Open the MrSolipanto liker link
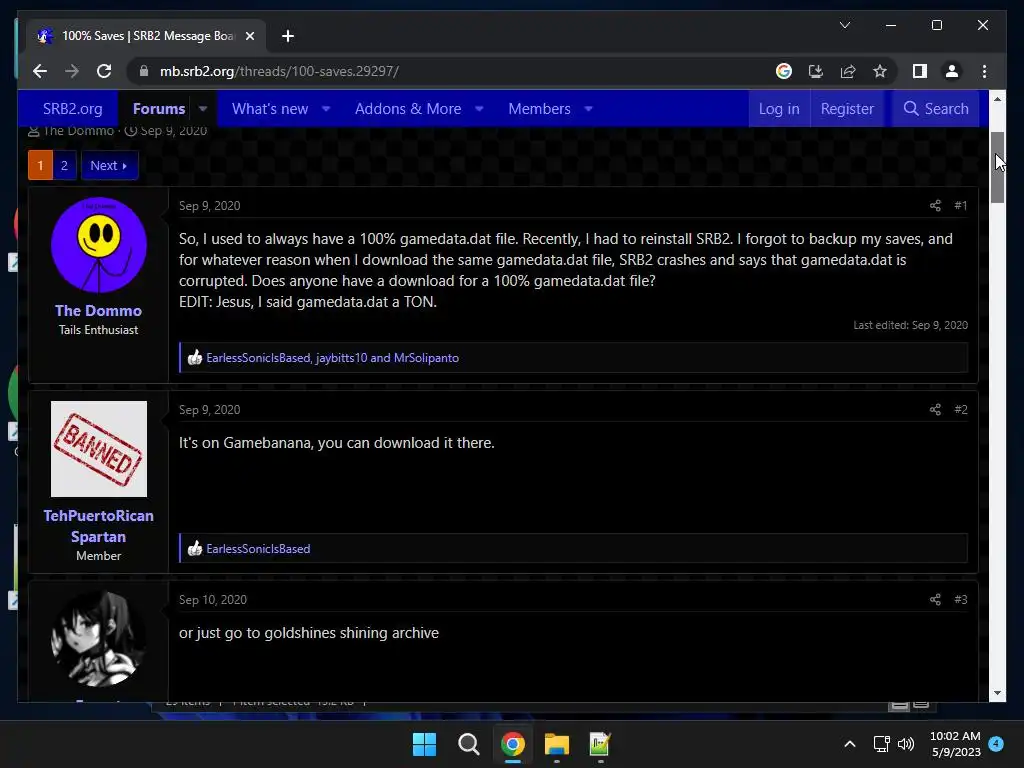1024x768 pixels. [x=426, y=358]
